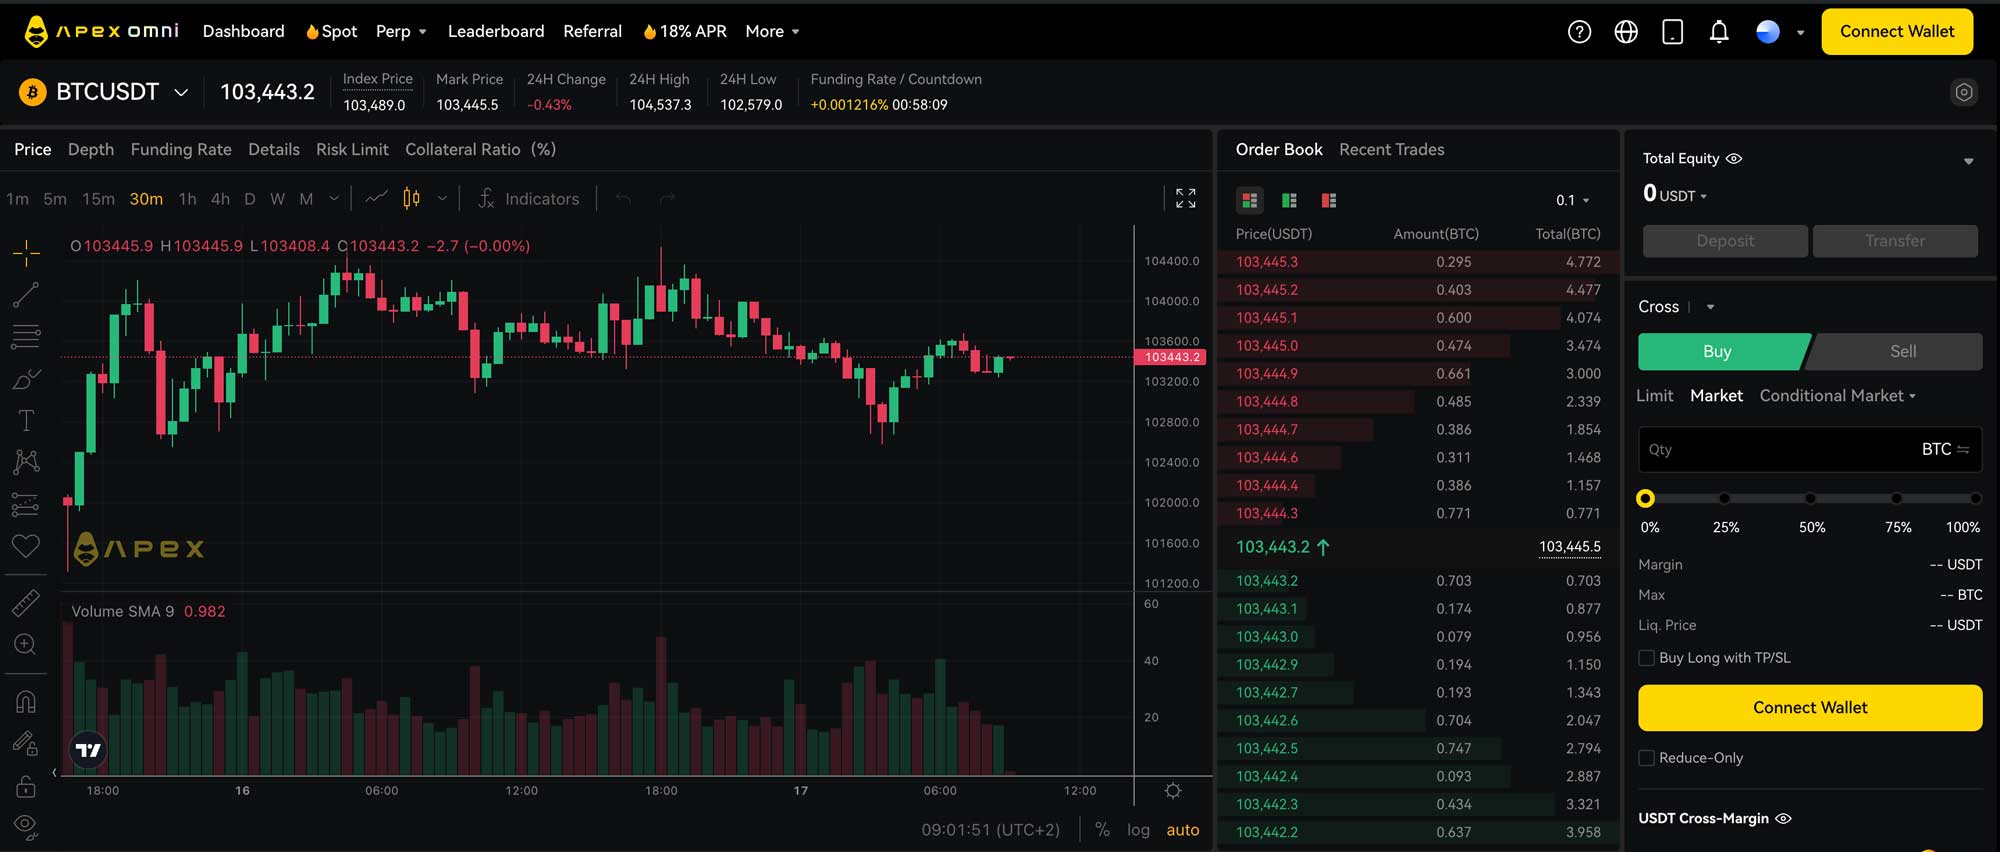
Task: Check the Reduce-Only option
Action: (1646, 758)
